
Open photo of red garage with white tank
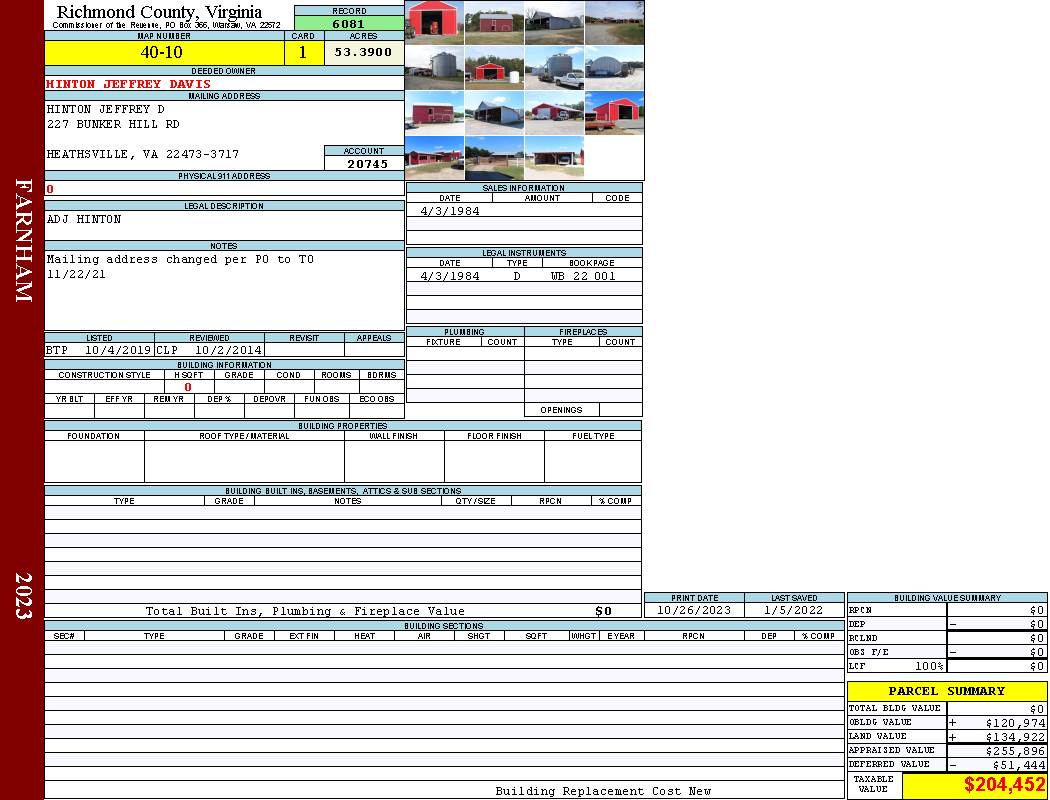click(x=494, y=68)
